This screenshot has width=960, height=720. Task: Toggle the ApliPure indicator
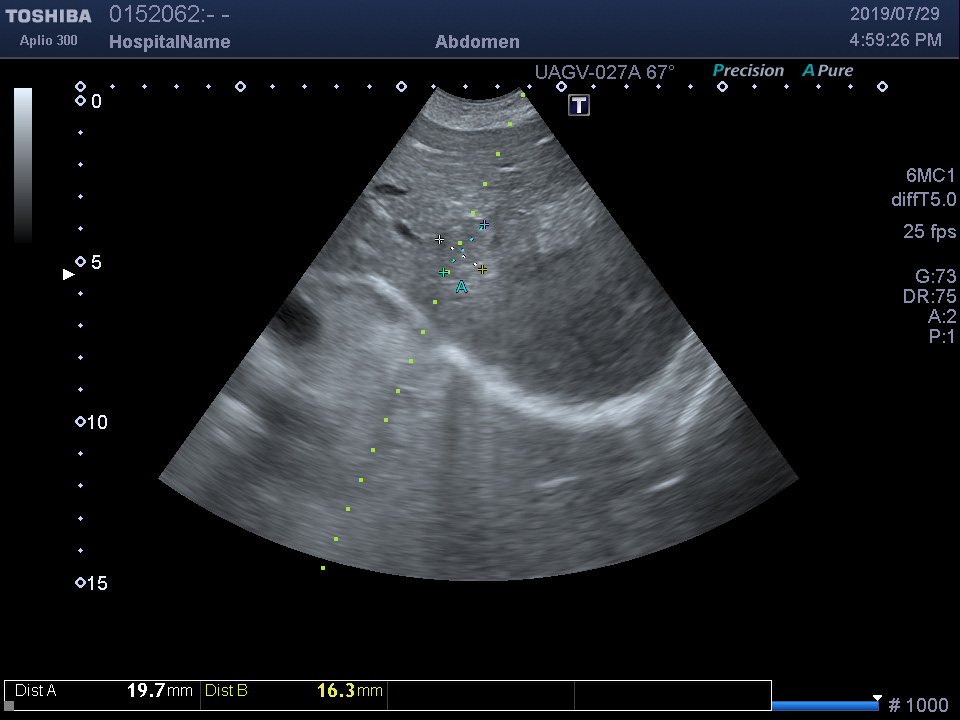coord(828,71)
